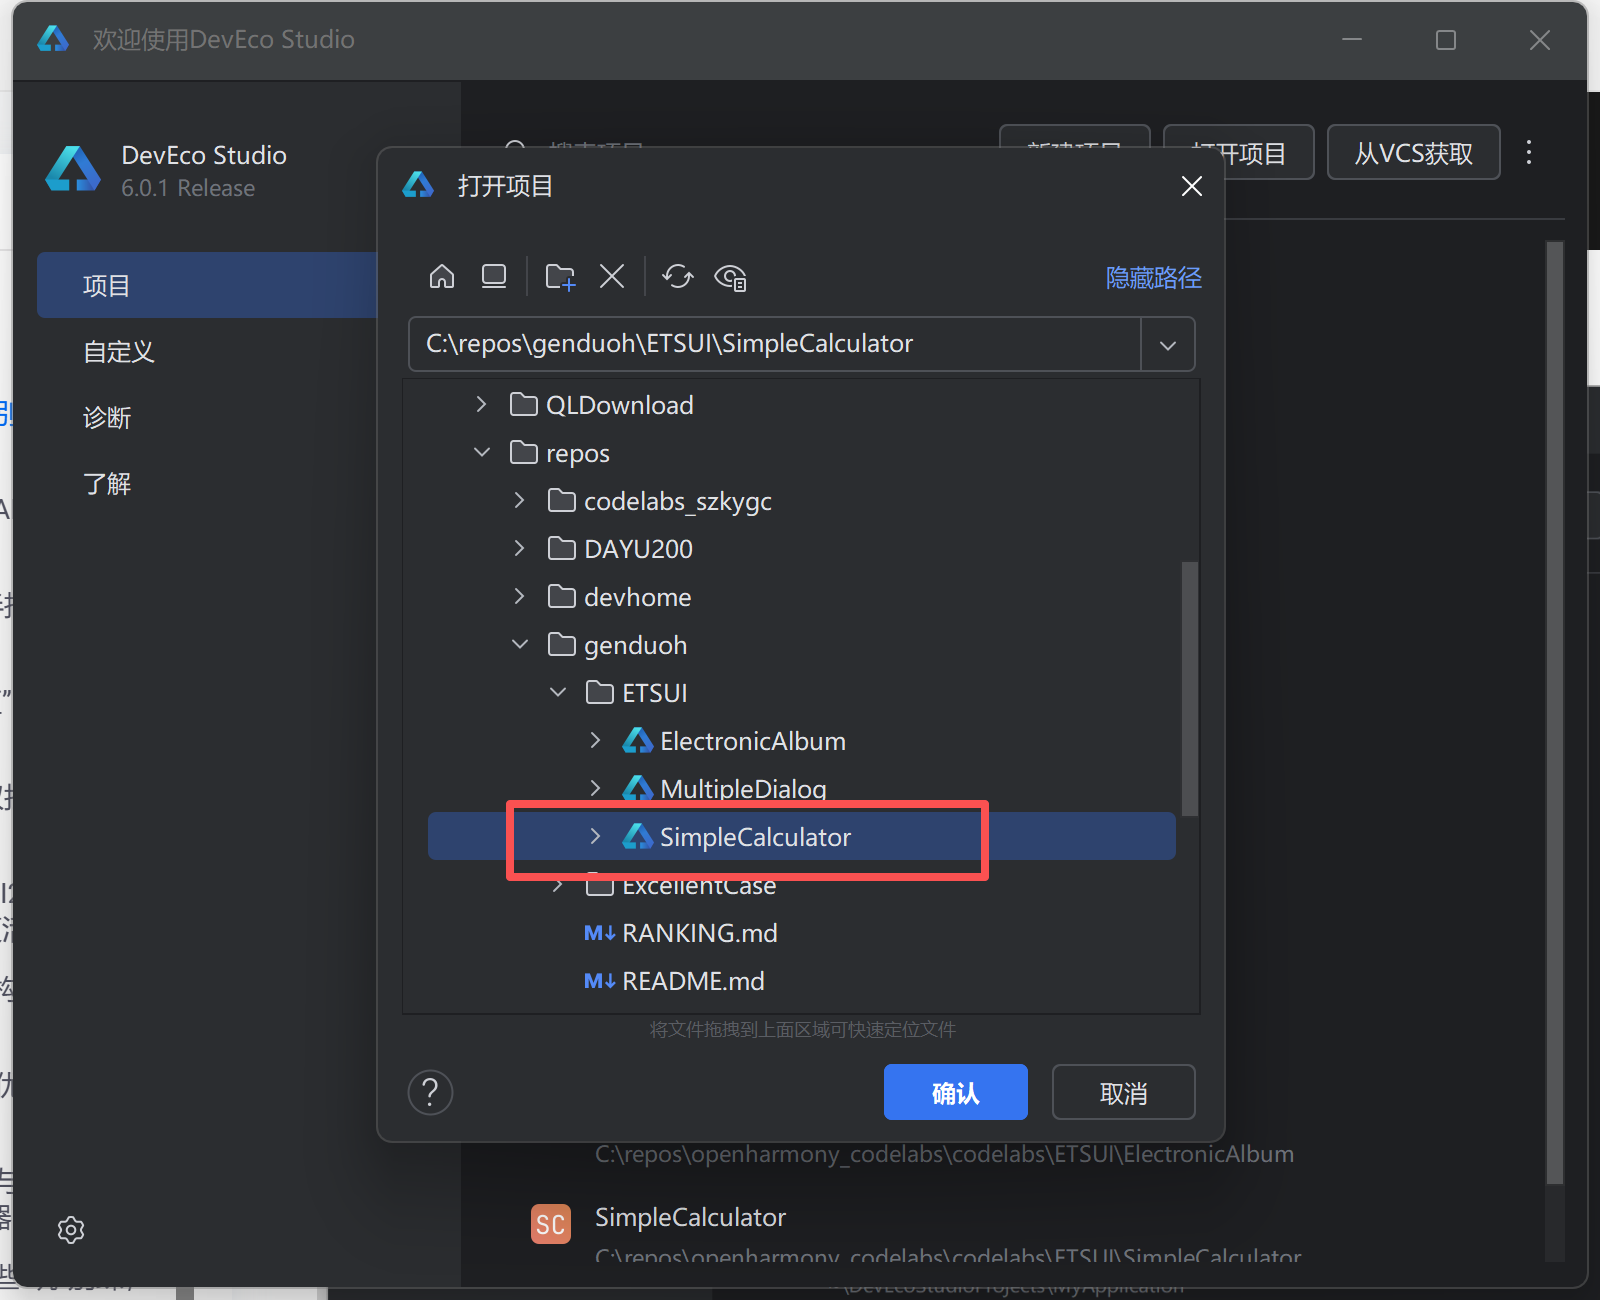1600x1300 pixels.
Task: Create new folder icon in dialog toolbar
Action: (x=560, y=277)
